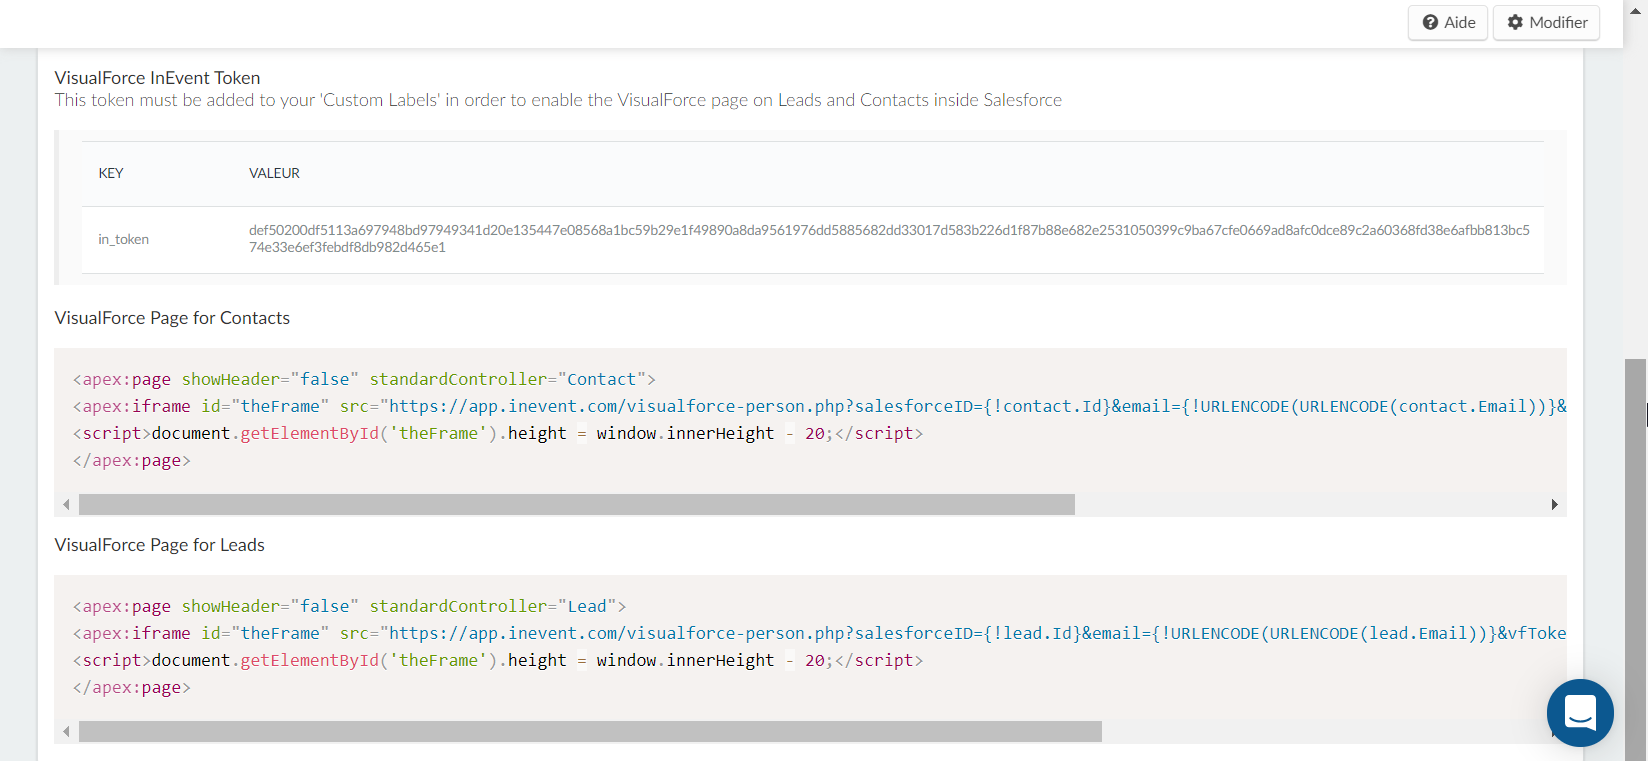Click the Contacts apex:iframe source line
This screenshot has height=761, width=1648.
pos(819,406)
